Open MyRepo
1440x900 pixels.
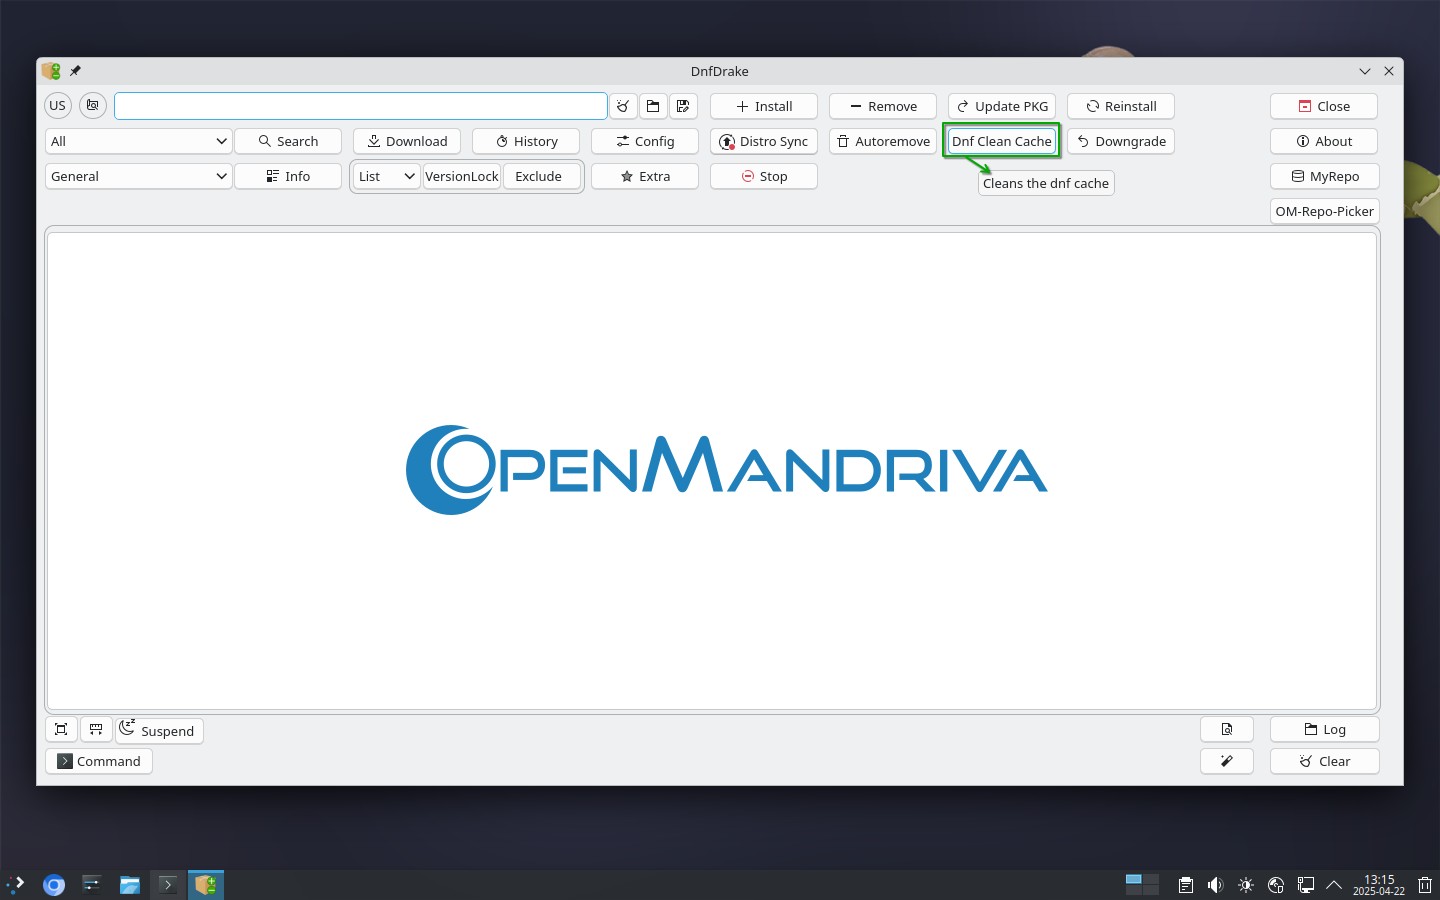(1325, 176)
